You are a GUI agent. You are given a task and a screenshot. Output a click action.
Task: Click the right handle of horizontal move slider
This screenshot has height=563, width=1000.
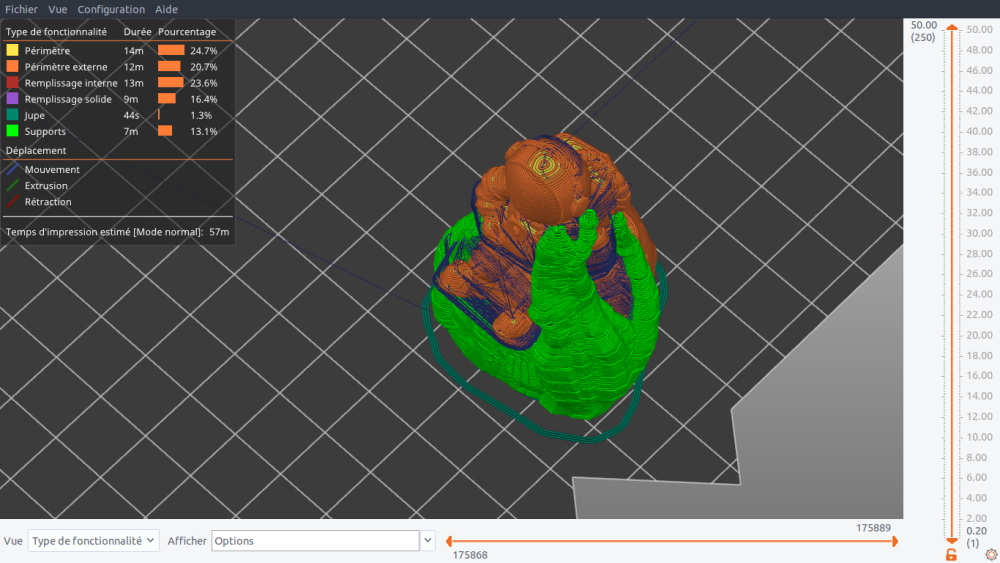pyautogui.click(x=895, y=541)
